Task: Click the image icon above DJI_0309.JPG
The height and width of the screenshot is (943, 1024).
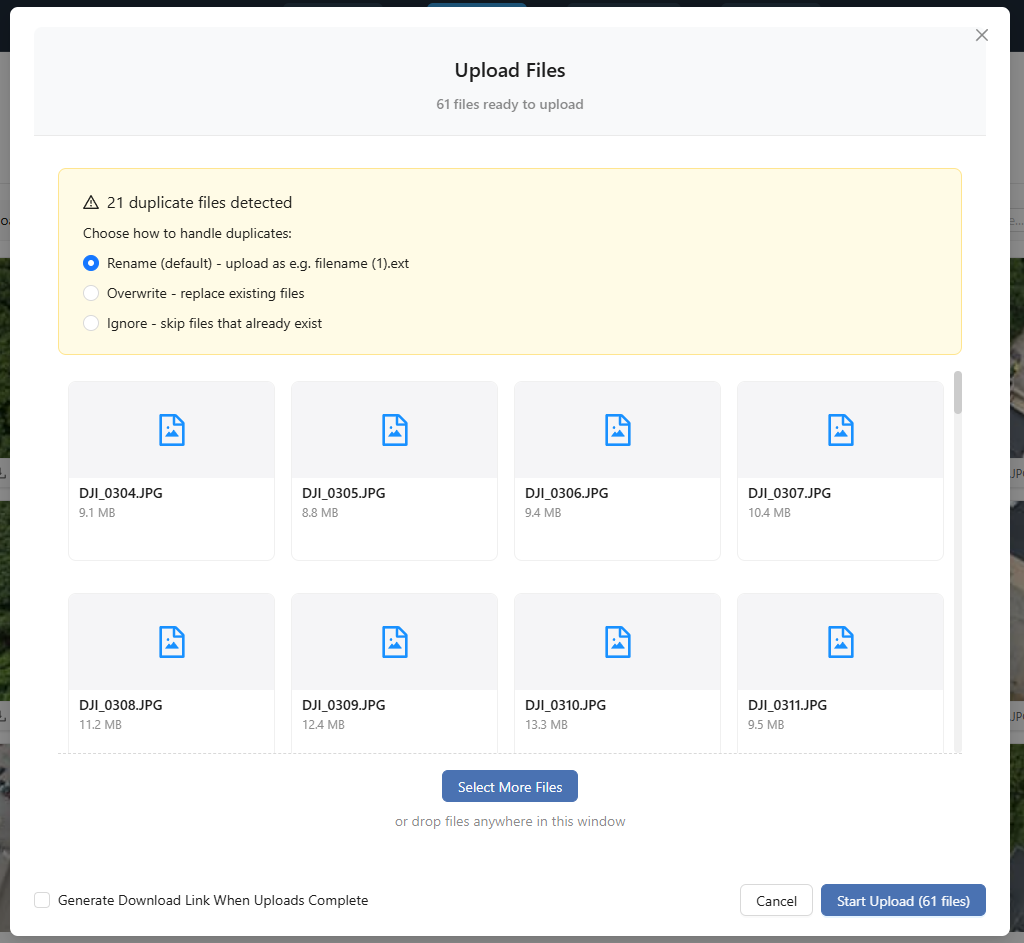Action: point(394,642)
